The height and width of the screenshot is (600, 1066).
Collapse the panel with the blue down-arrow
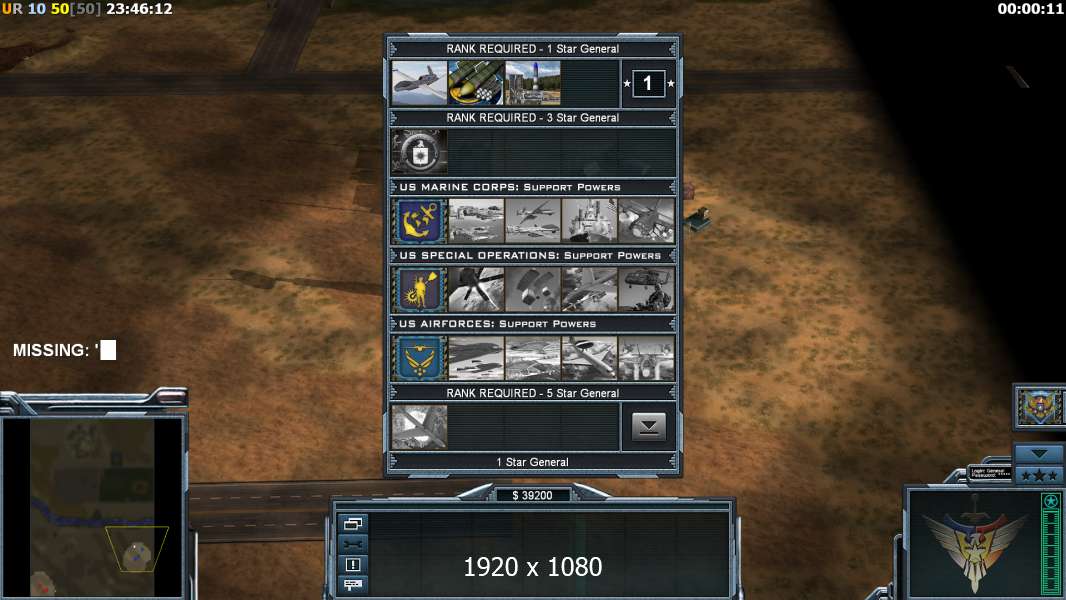1039,454
